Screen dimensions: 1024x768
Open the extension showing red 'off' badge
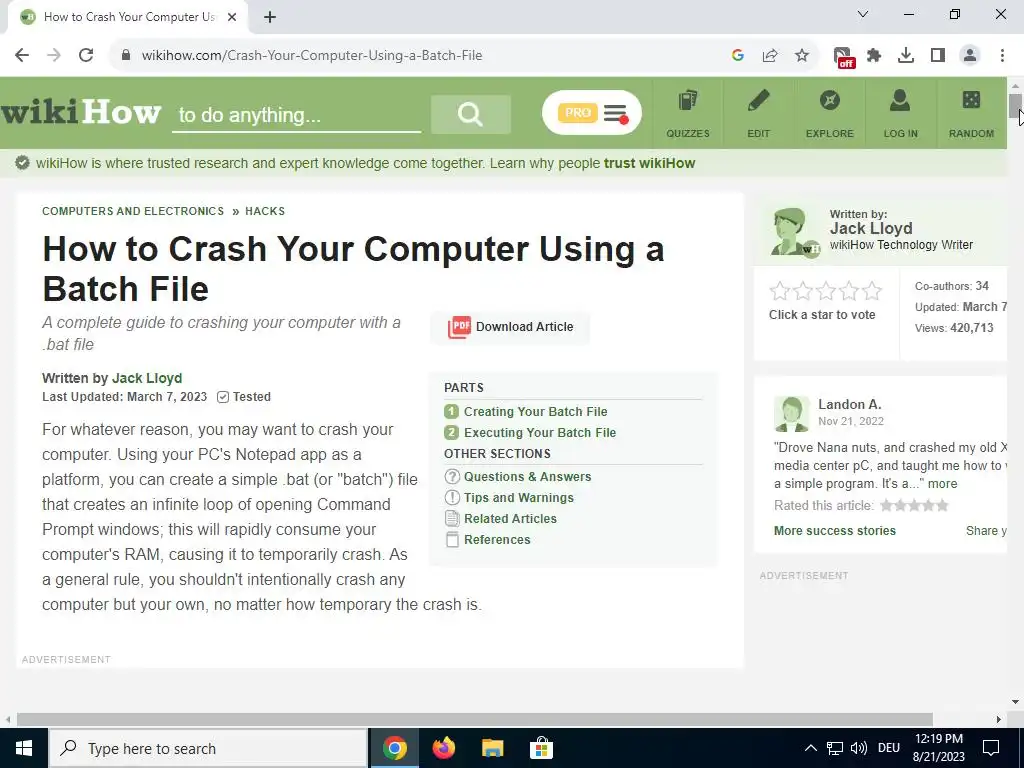point(844,57)
